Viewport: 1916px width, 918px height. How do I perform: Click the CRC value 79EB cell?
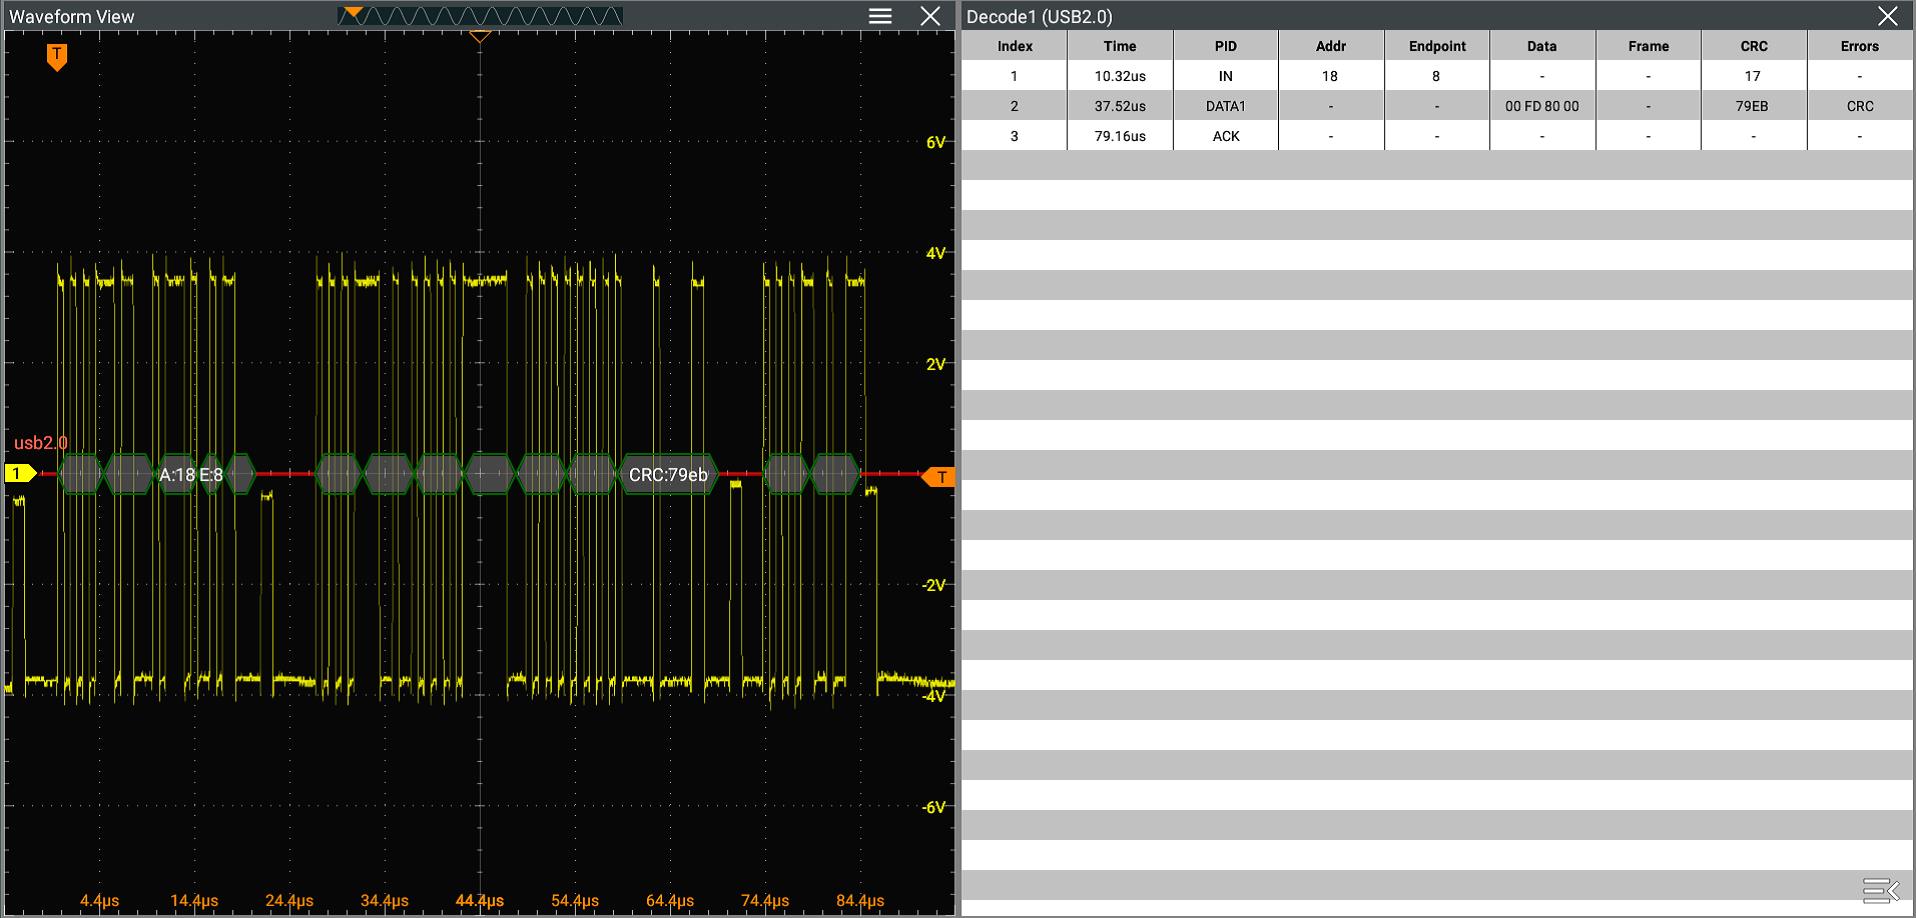[x=1752, y=106]
